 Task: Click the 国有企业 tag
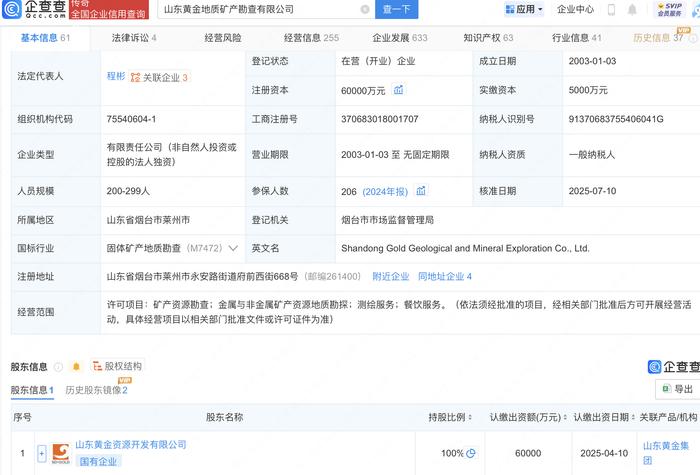pos(98,462)
